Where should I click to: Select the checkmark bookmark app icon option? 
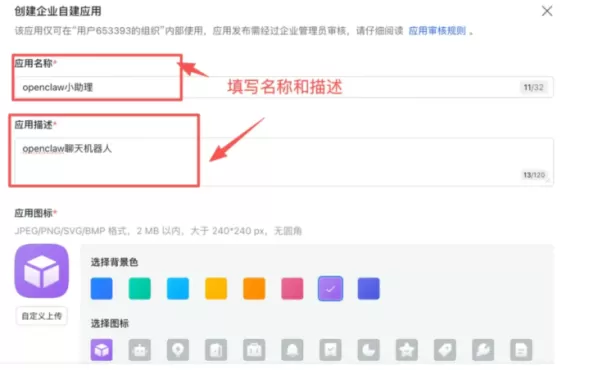click(x=331, y=350)
